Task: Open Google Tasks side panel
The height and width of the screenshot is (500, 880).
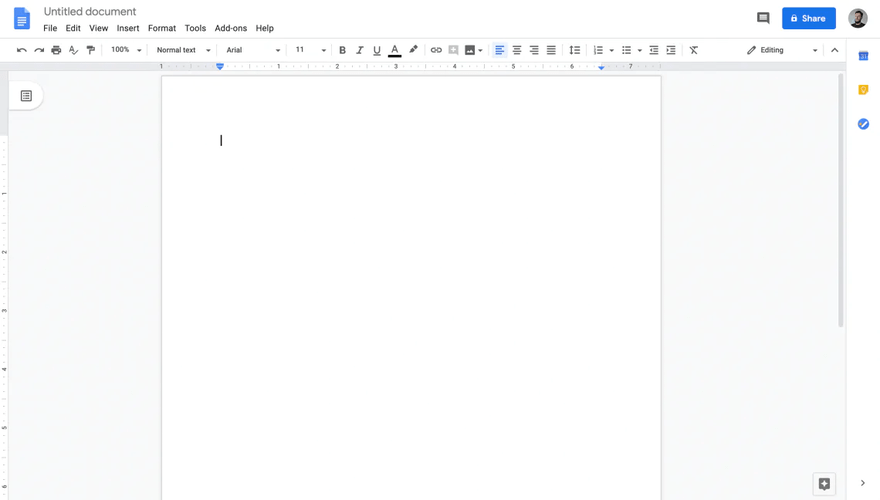Action: [863, 124]
